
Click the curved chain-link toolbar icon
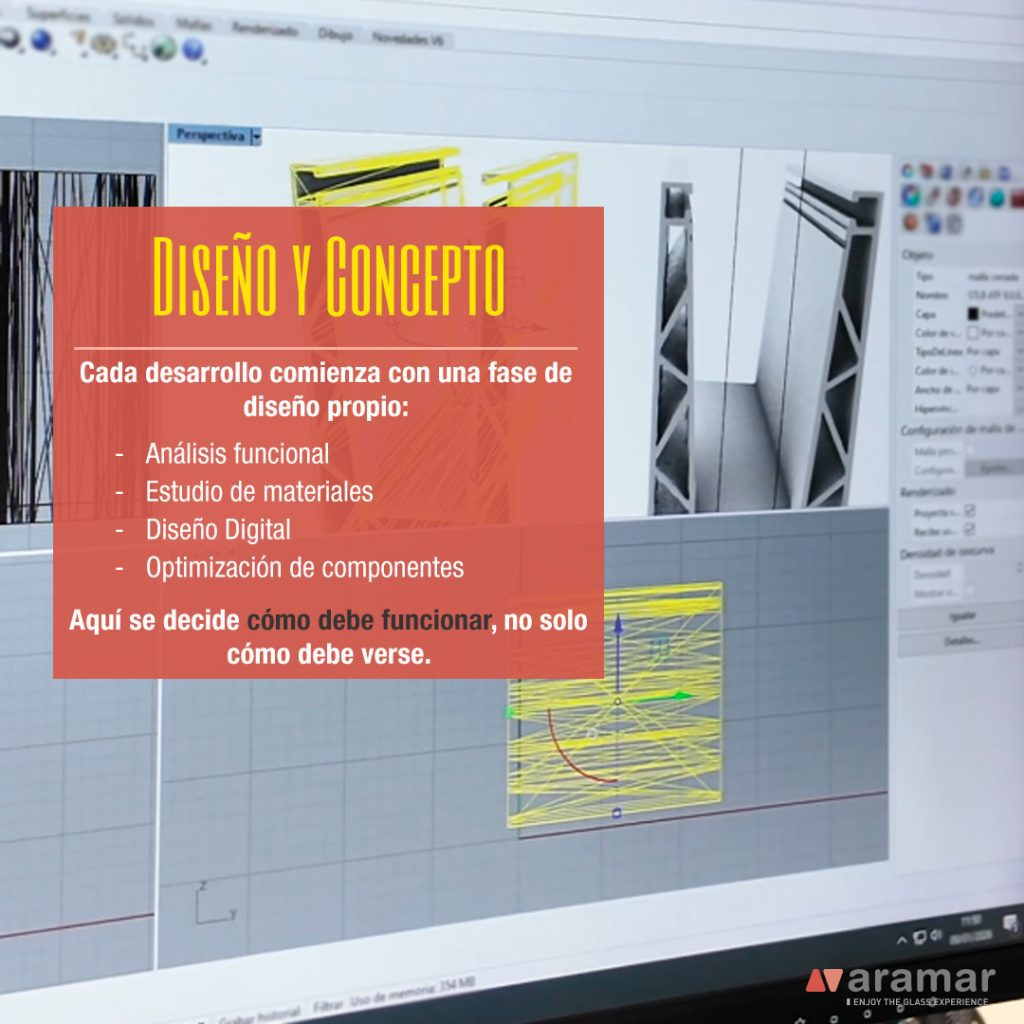point(135,47)
